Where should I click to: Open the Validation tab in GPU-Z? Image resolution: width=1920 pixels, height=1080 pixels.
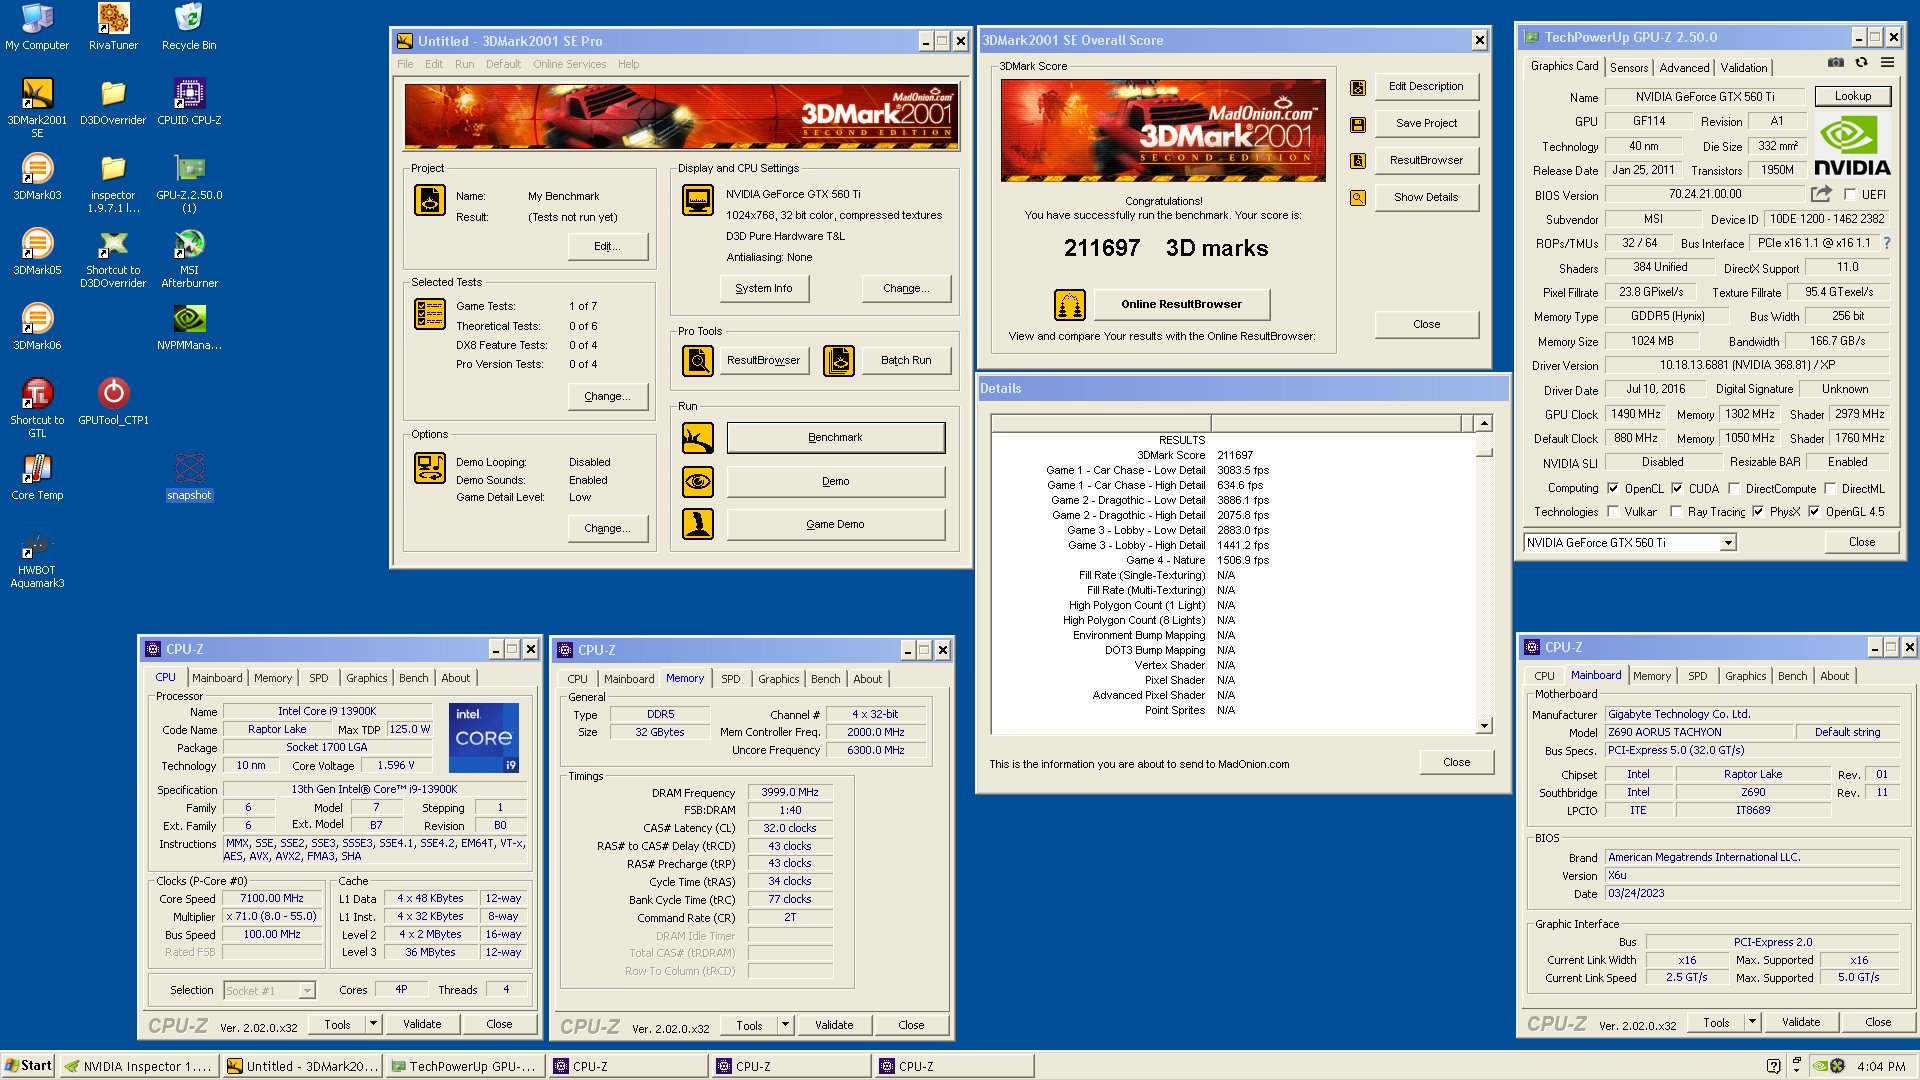(x=1744, y=68)
